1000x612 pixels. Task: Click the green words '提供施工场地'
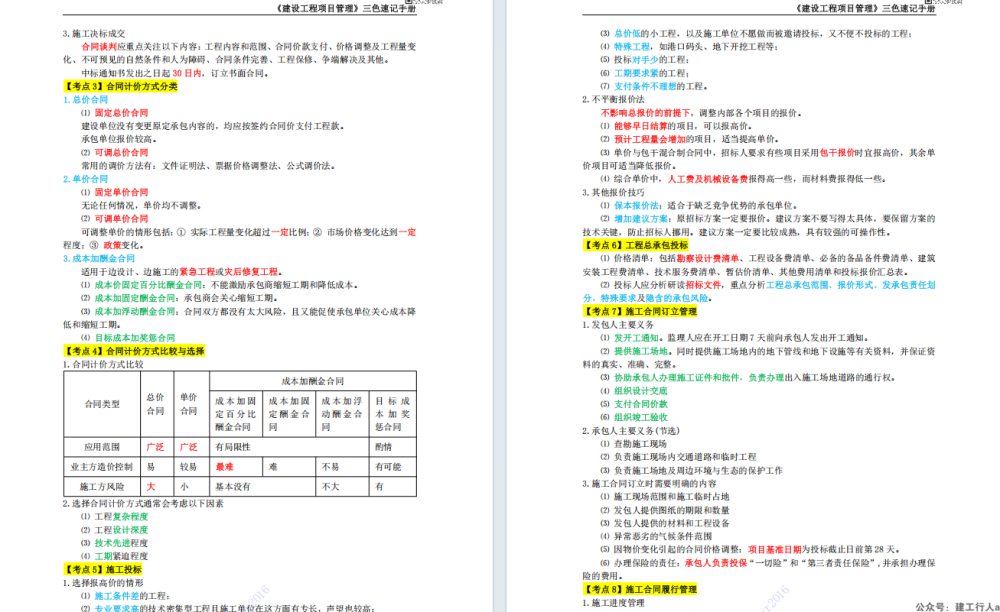coord(640,351)
